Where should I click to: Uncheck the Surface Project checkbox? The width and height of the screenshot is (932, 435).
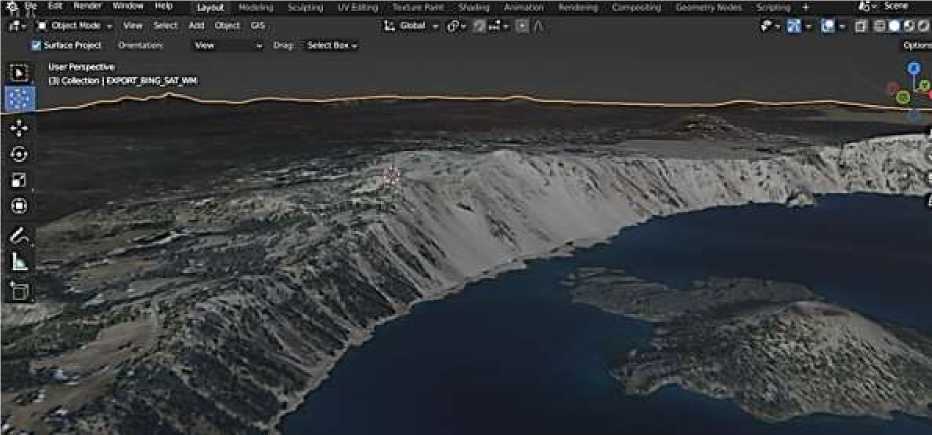37,45
